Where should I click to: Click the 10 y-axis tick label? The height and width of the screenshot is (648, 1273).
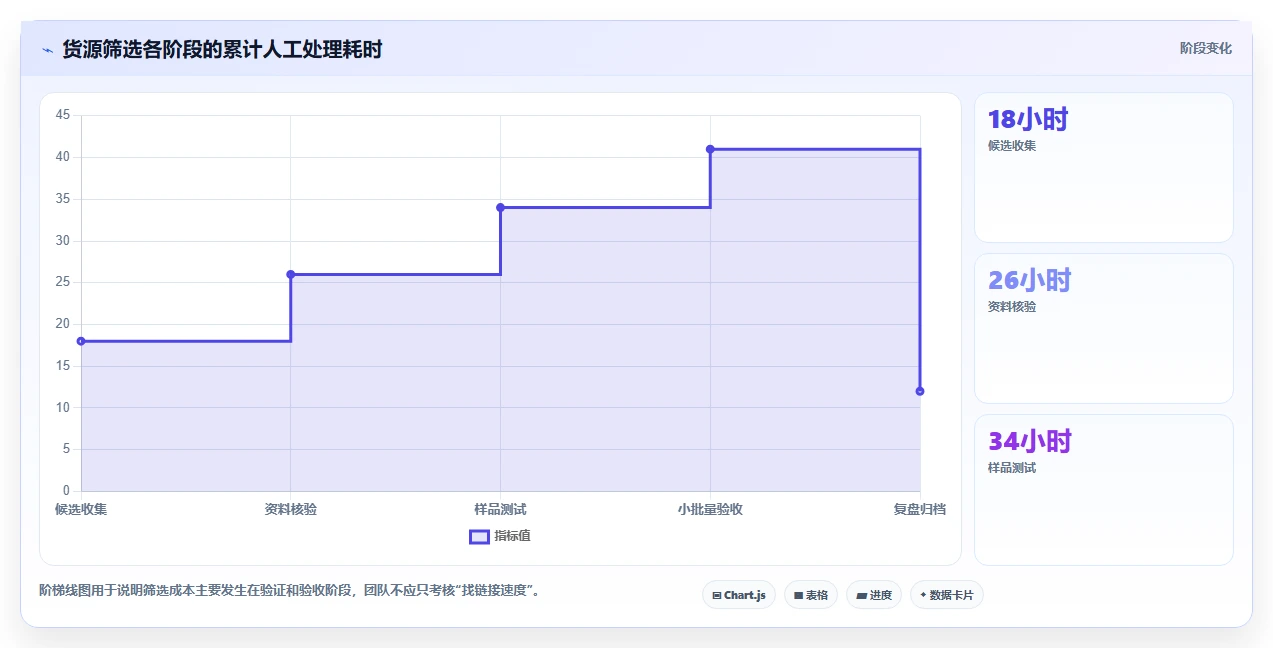[x=63, y=407]
